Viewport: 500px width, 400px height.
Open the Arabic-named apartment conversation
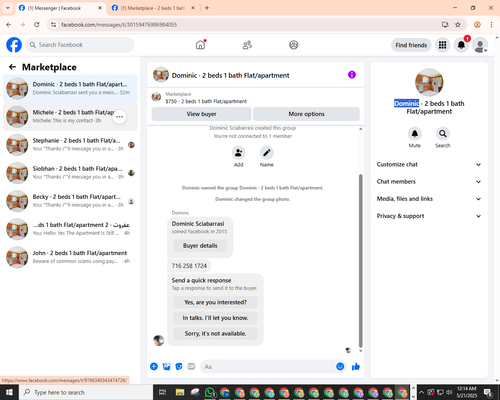[x=70, y=229]
